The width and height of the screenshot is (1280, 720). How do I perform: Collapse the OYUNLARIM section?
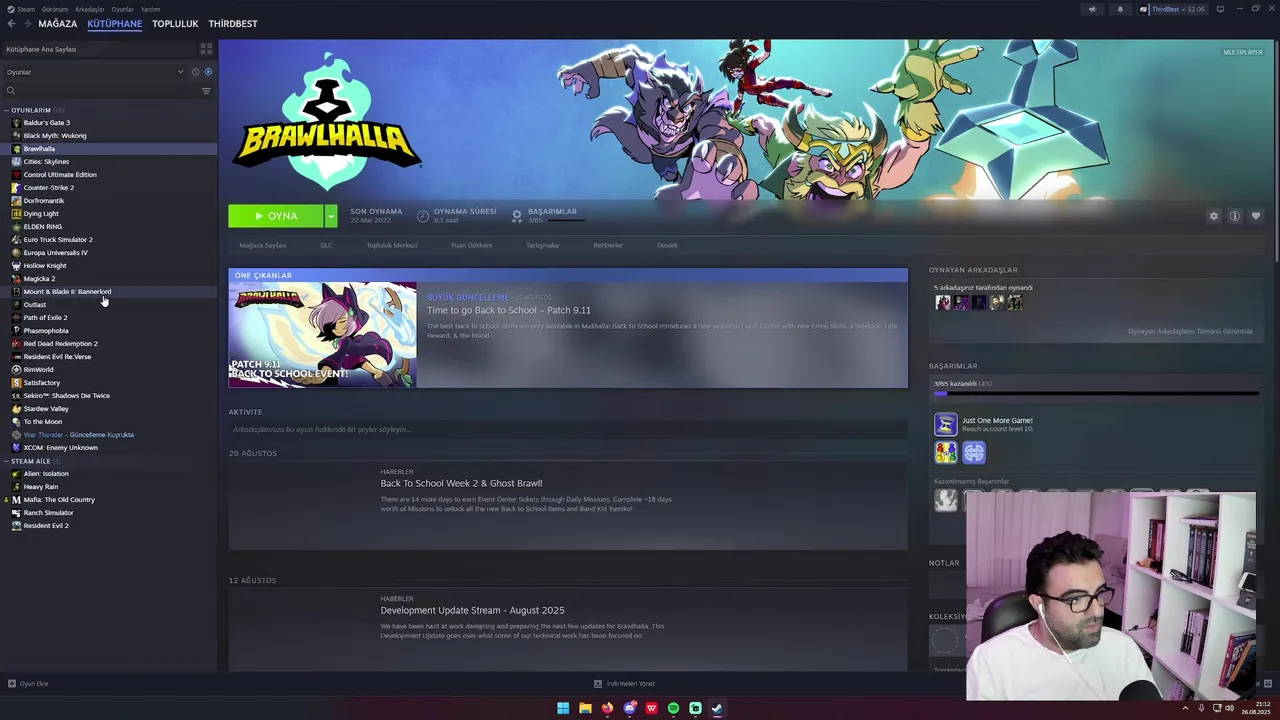tap(7, 110)
